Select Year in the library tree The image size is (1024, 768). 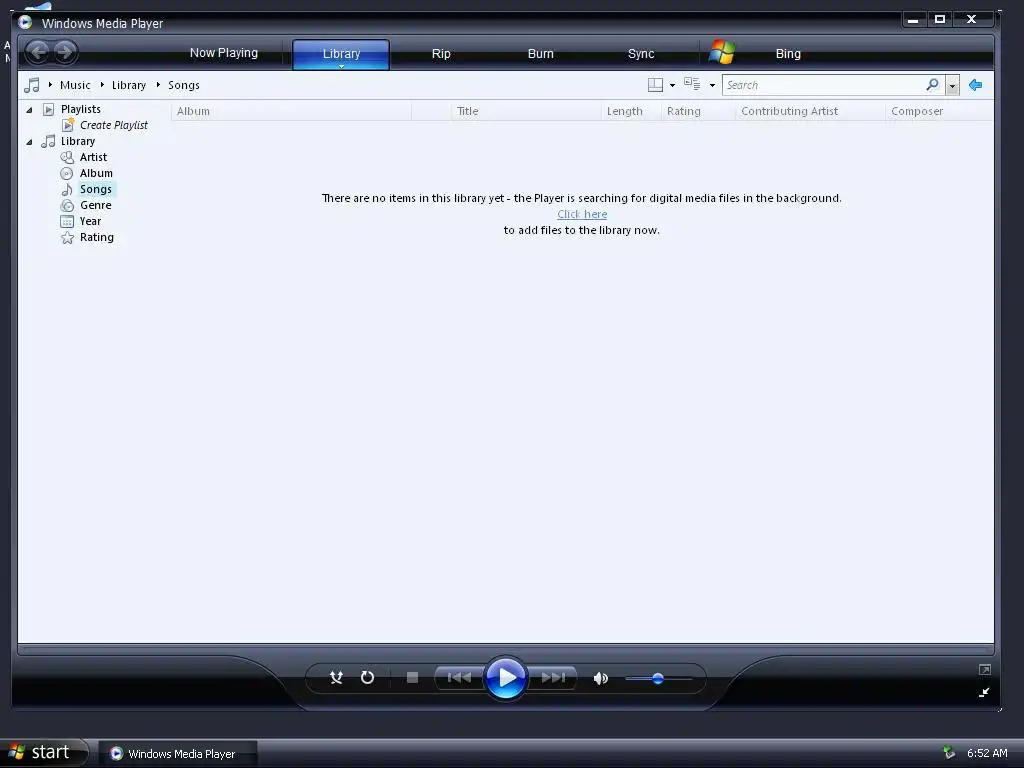[90, 221]
